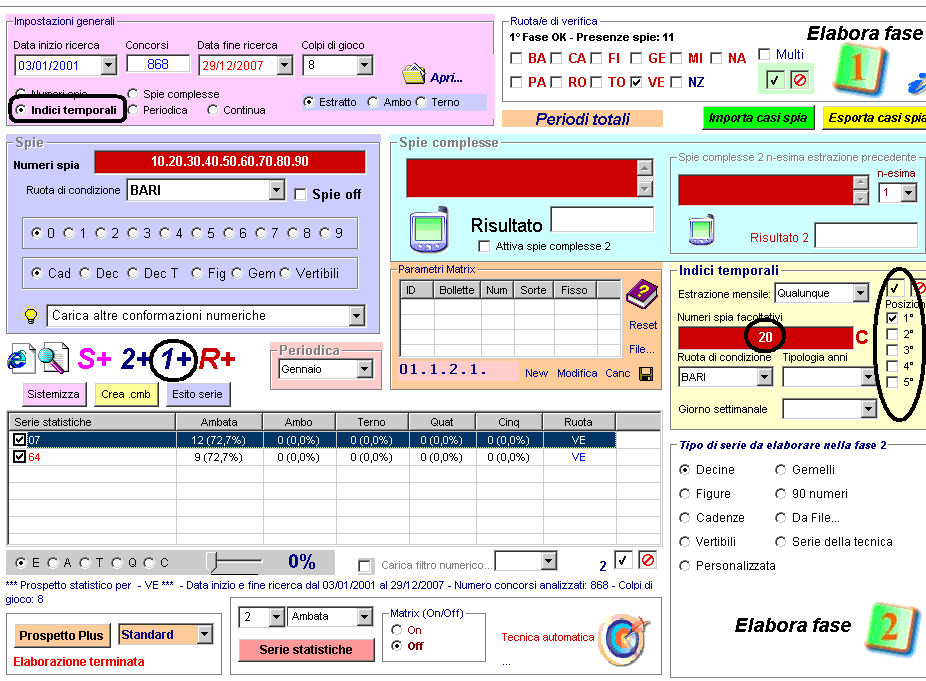
Task: Enable Attiva spie complesse 2
Action: [x=484, y=246]
